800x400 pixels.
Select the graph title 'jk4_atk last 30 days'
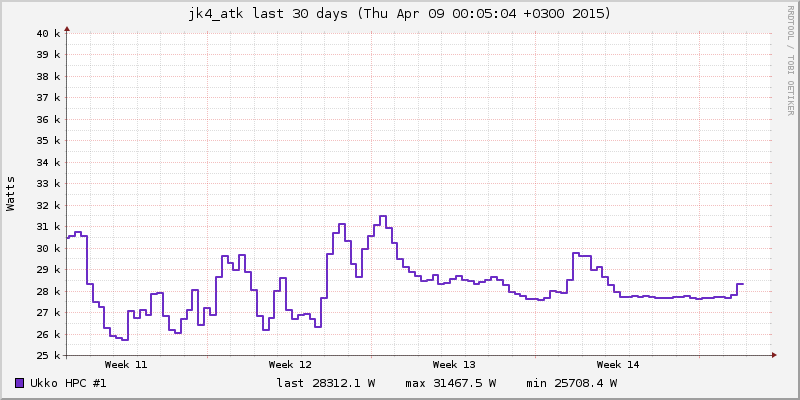[x=268, y=14]
